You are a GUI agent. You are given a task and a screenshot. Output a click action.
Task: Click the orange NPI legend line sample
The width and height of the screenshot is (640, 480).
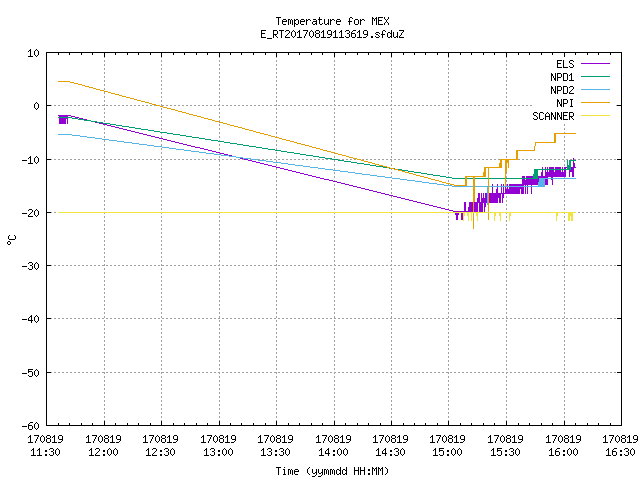[595, 103]
